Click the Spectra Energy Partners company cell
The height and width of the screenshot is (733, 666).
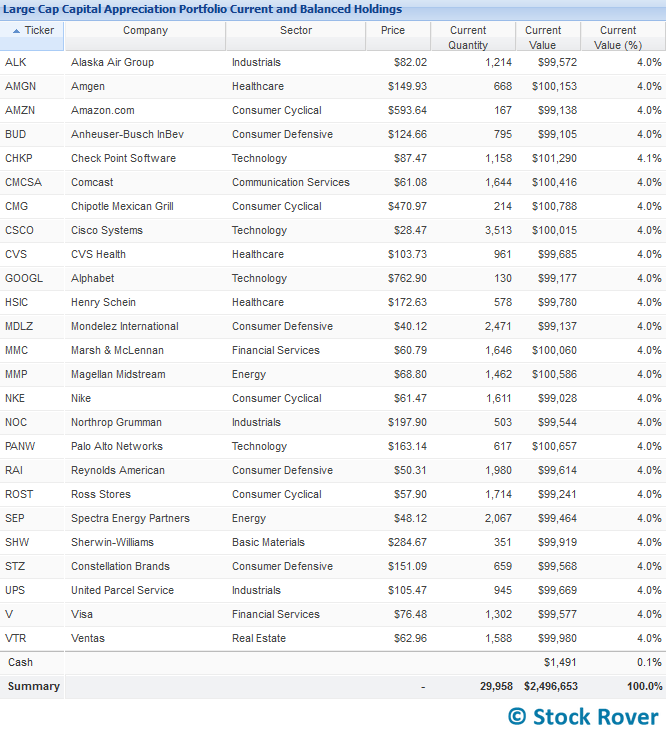130,518
